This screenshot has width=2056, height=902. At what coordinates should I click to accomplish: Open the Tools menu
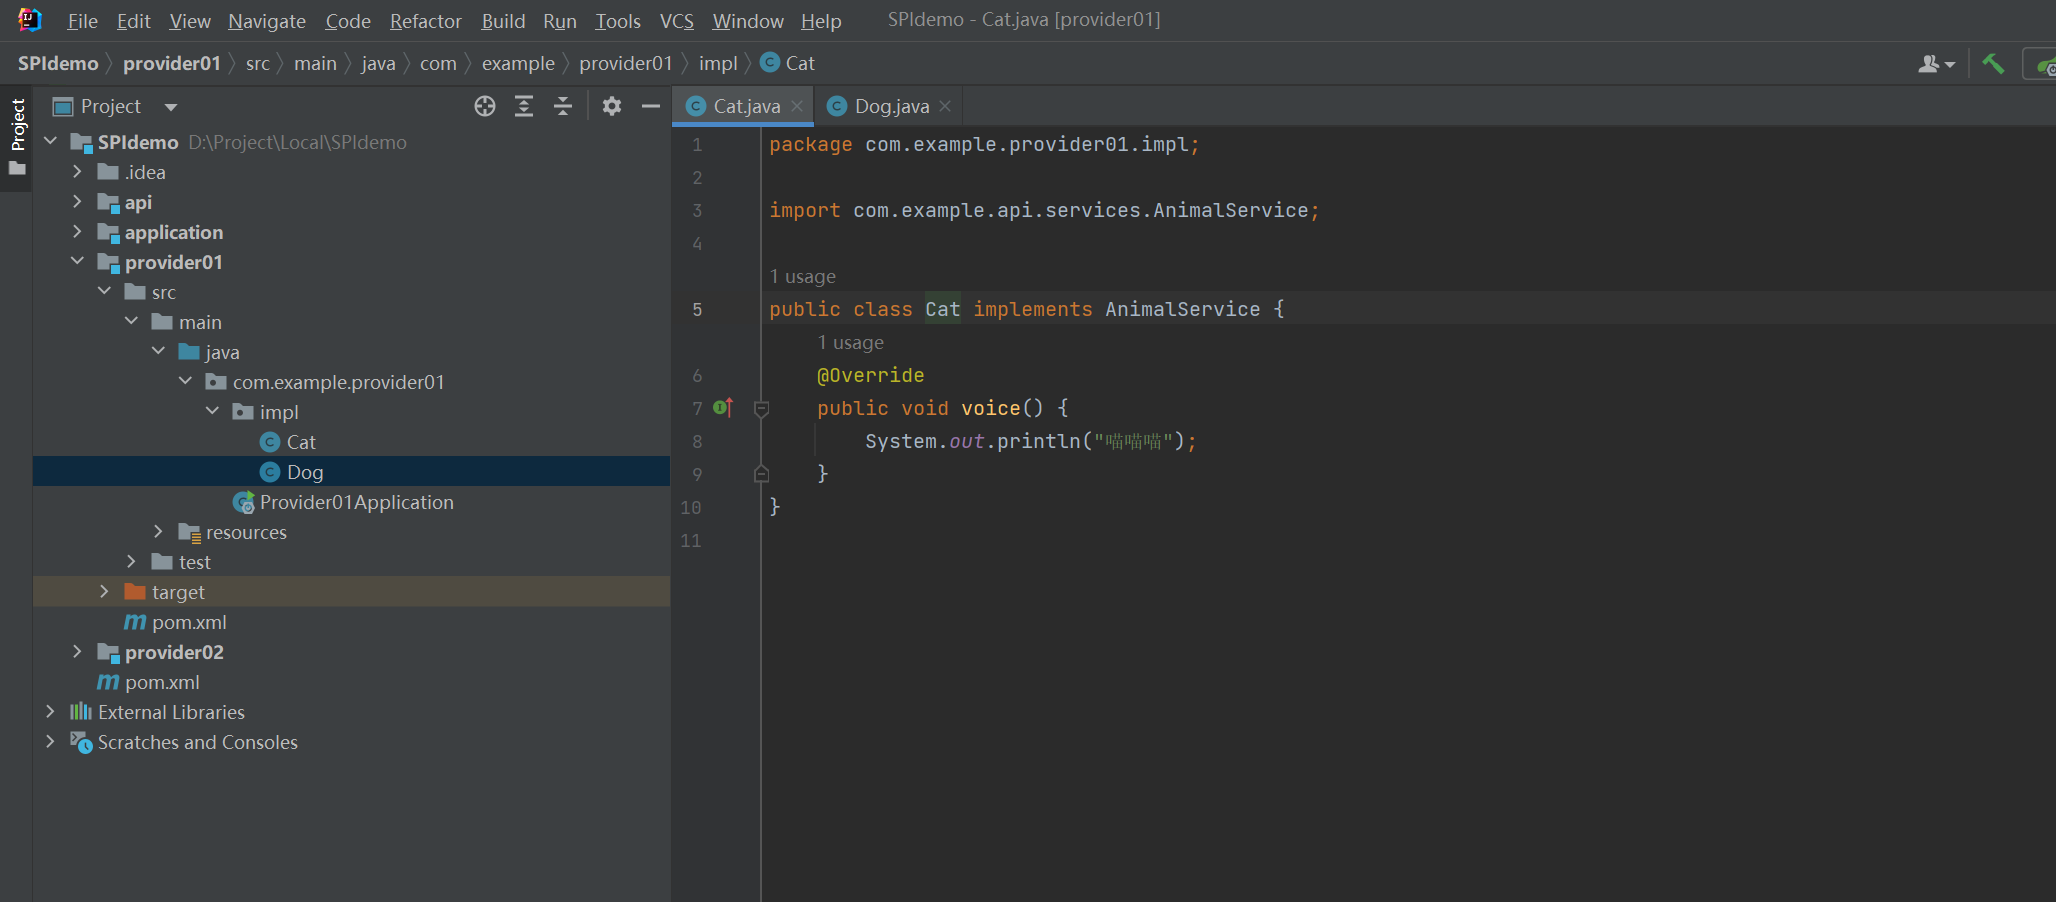click(x=618, y=21)
